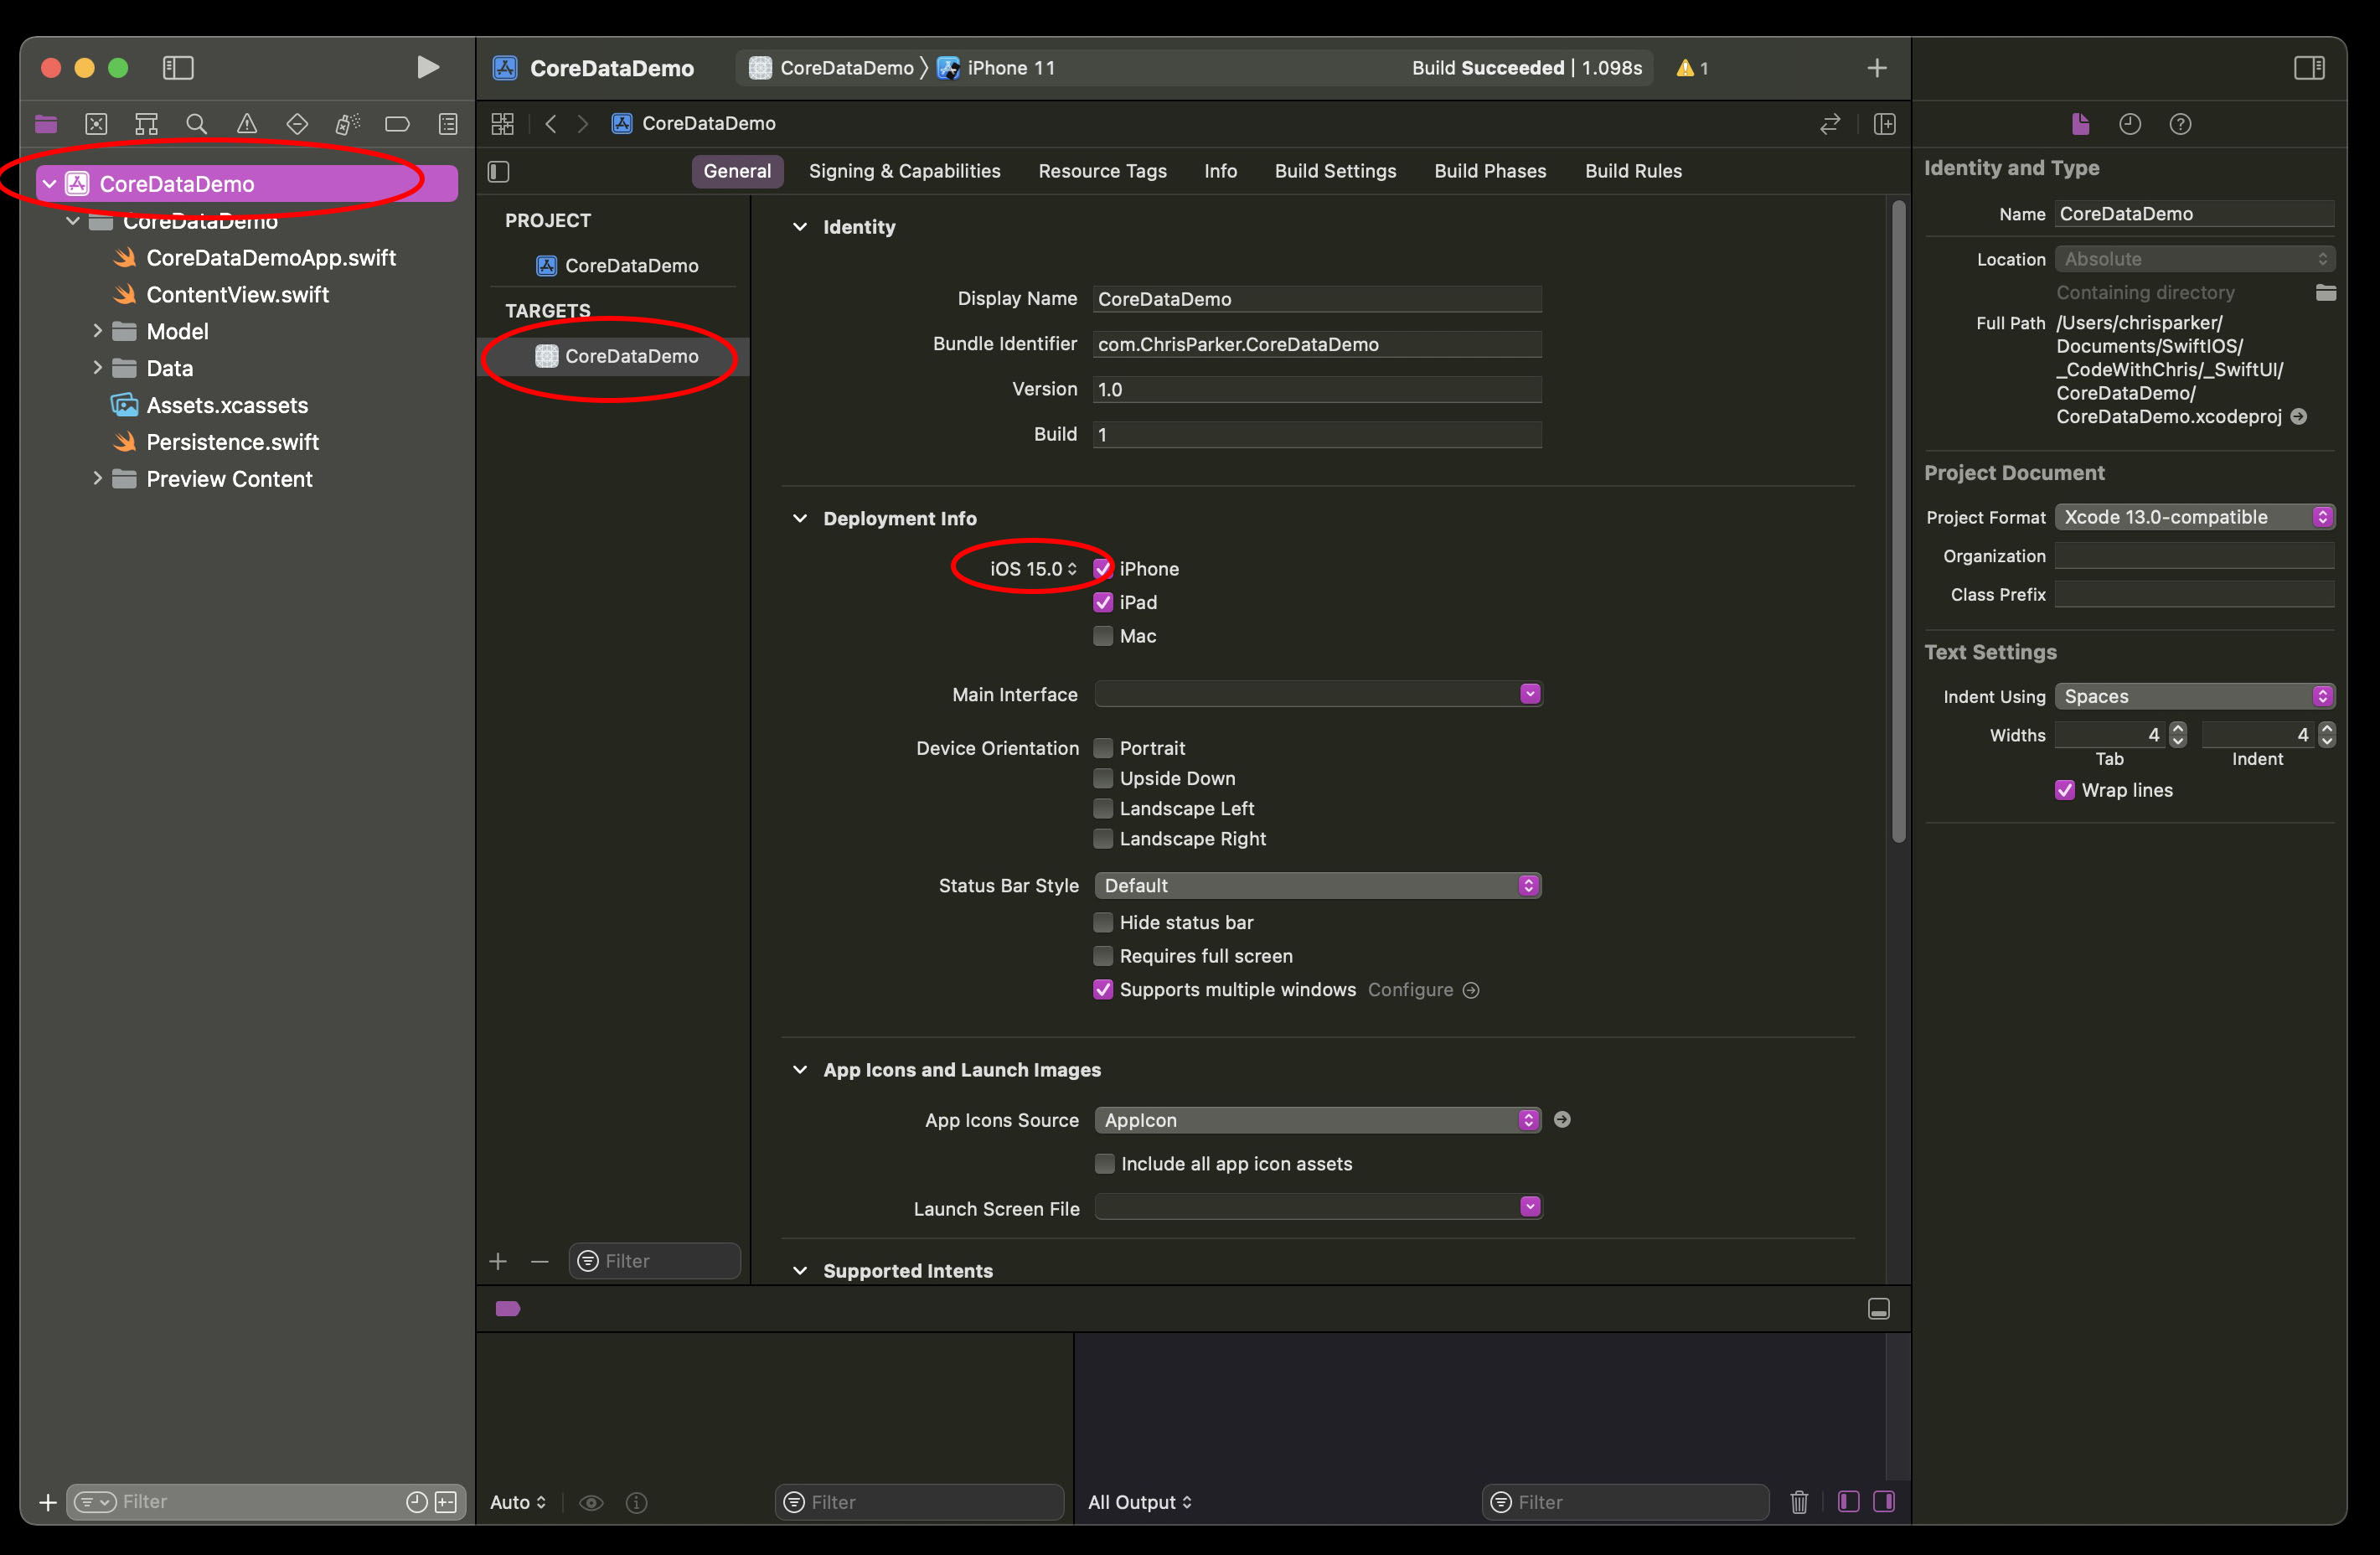
Task: Clear the console with trash icon
Action: [1799, 1501]
